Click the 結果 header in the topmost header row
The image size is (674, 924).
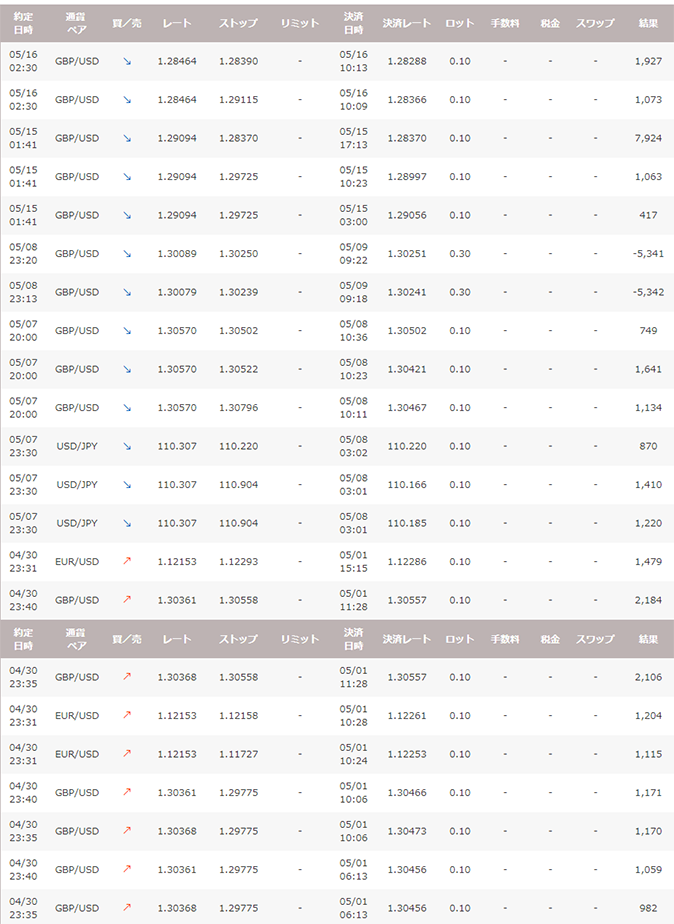point(647,22)
